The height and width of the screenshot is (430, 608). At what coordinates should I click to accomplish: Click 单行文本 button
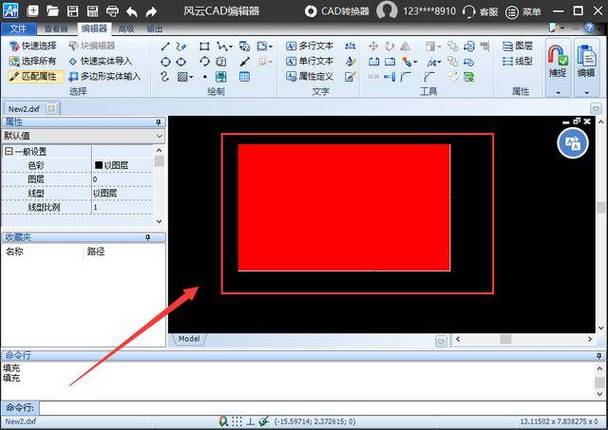[x=309, y=61]
